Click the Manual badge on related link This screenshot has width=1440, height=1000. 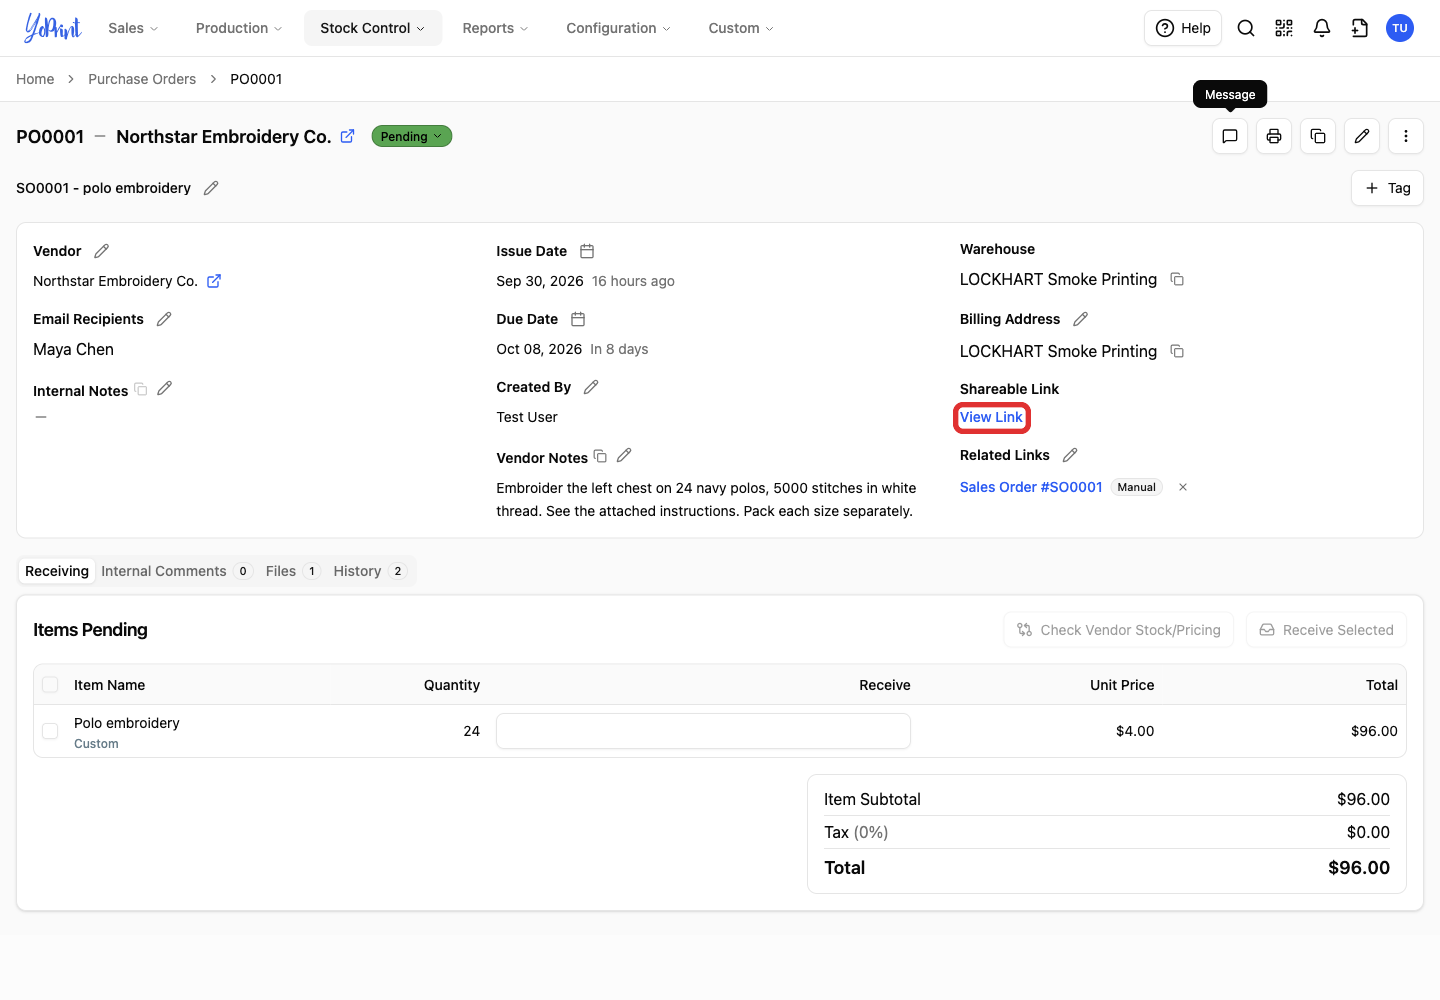click(1137, 487)
